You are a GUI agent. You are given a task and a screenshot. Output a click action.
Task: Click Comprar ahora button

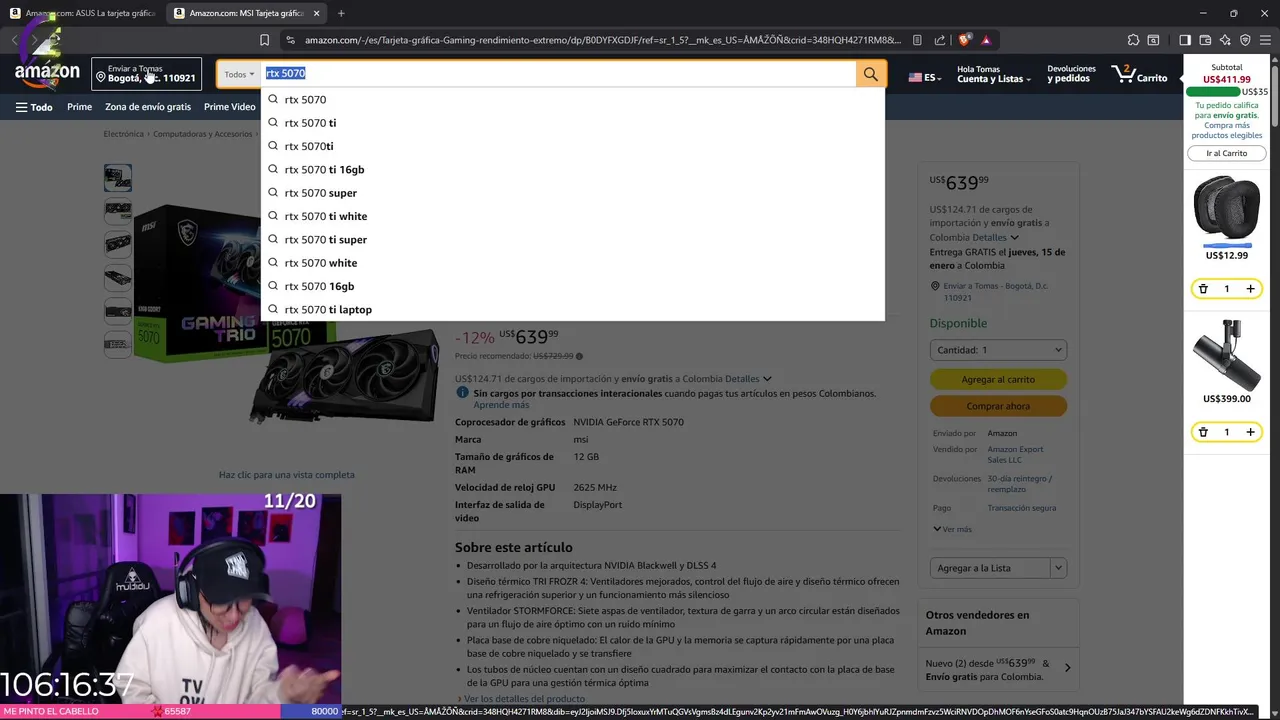(x=998, y=406)
